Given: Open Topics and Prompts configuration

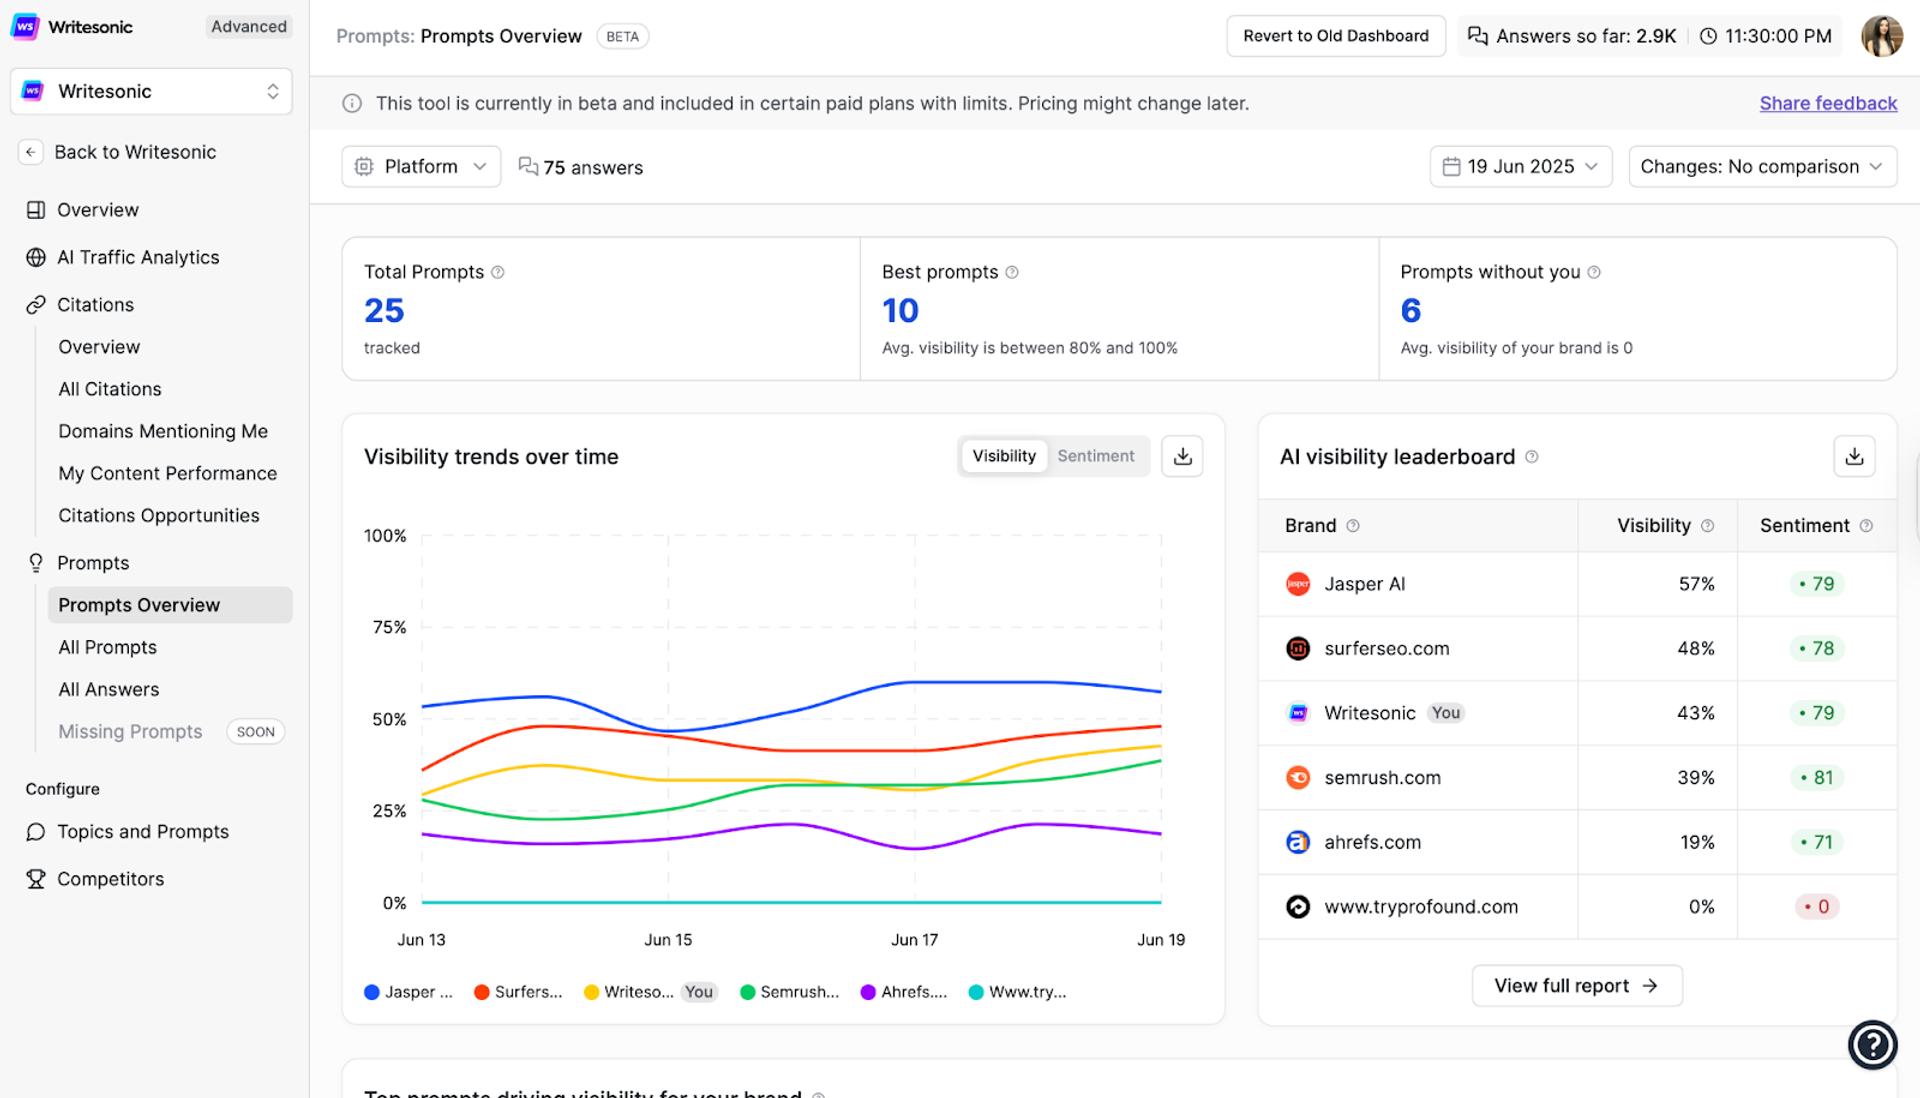Looking at the screenshot, I should (x=143, y=832).
